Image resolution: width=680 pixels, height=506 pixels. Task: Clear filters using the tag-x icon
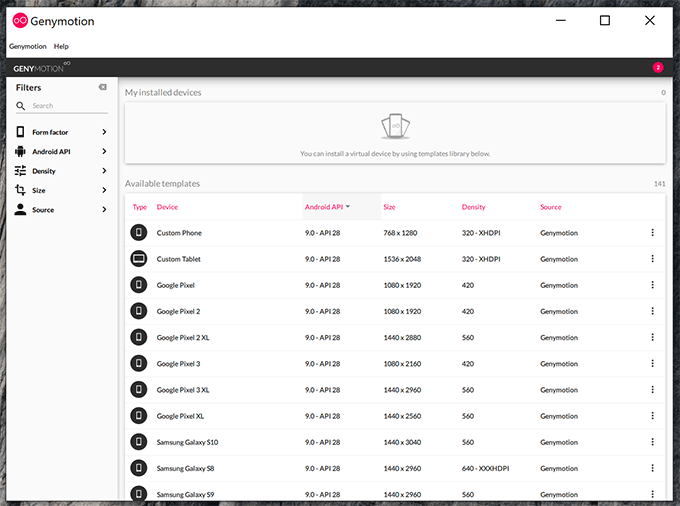click(102, 88)
